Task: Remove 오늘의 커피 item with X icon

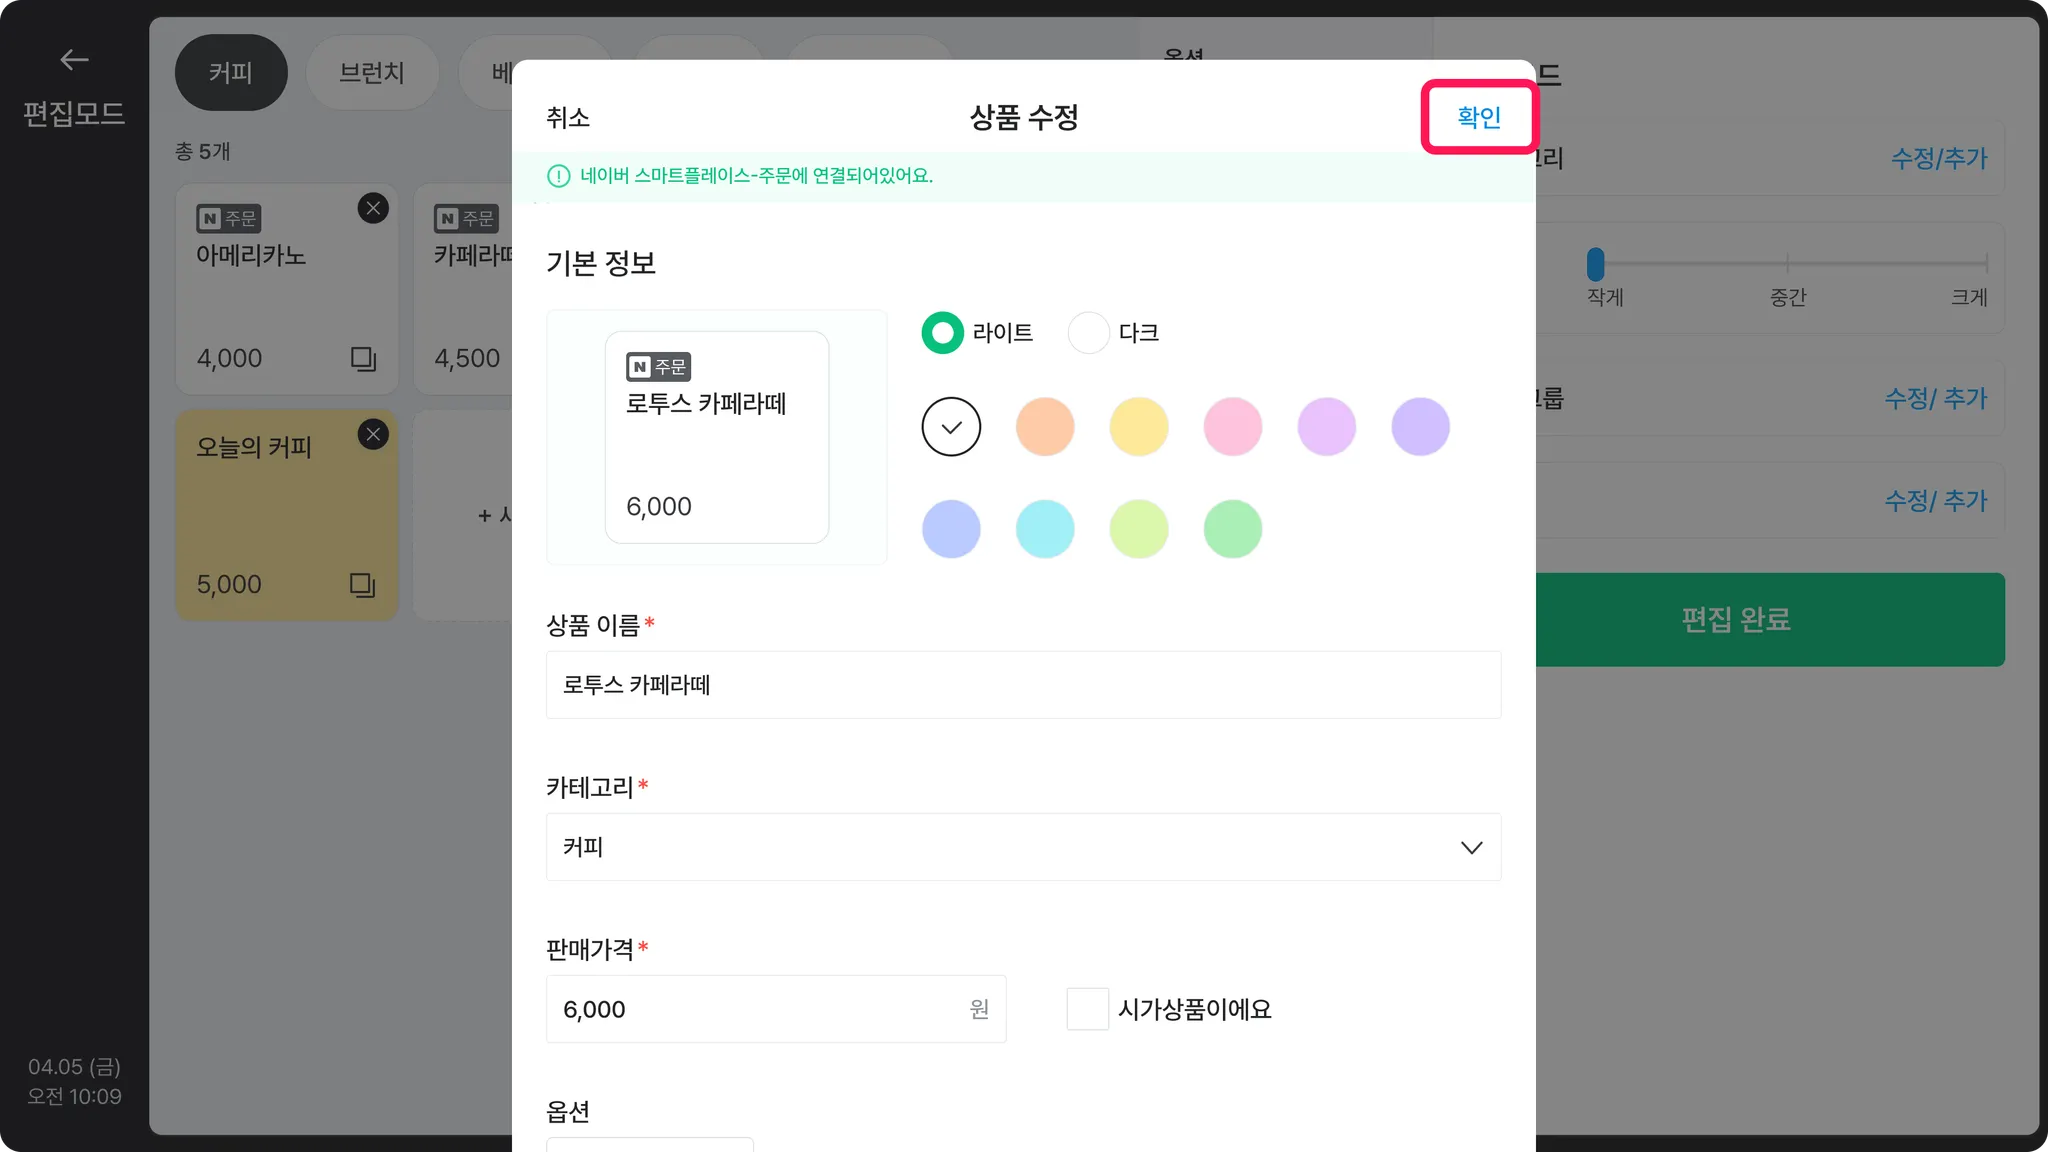Action: click(x=373, y=434)
